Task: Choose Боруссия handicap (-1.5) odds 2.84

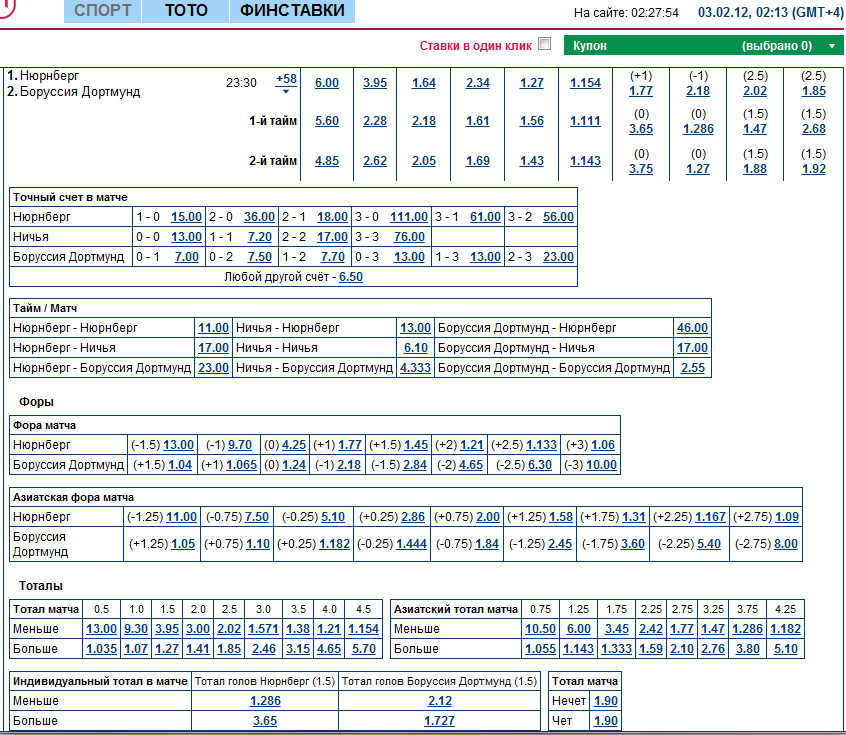Action: (x=414, y=465)
